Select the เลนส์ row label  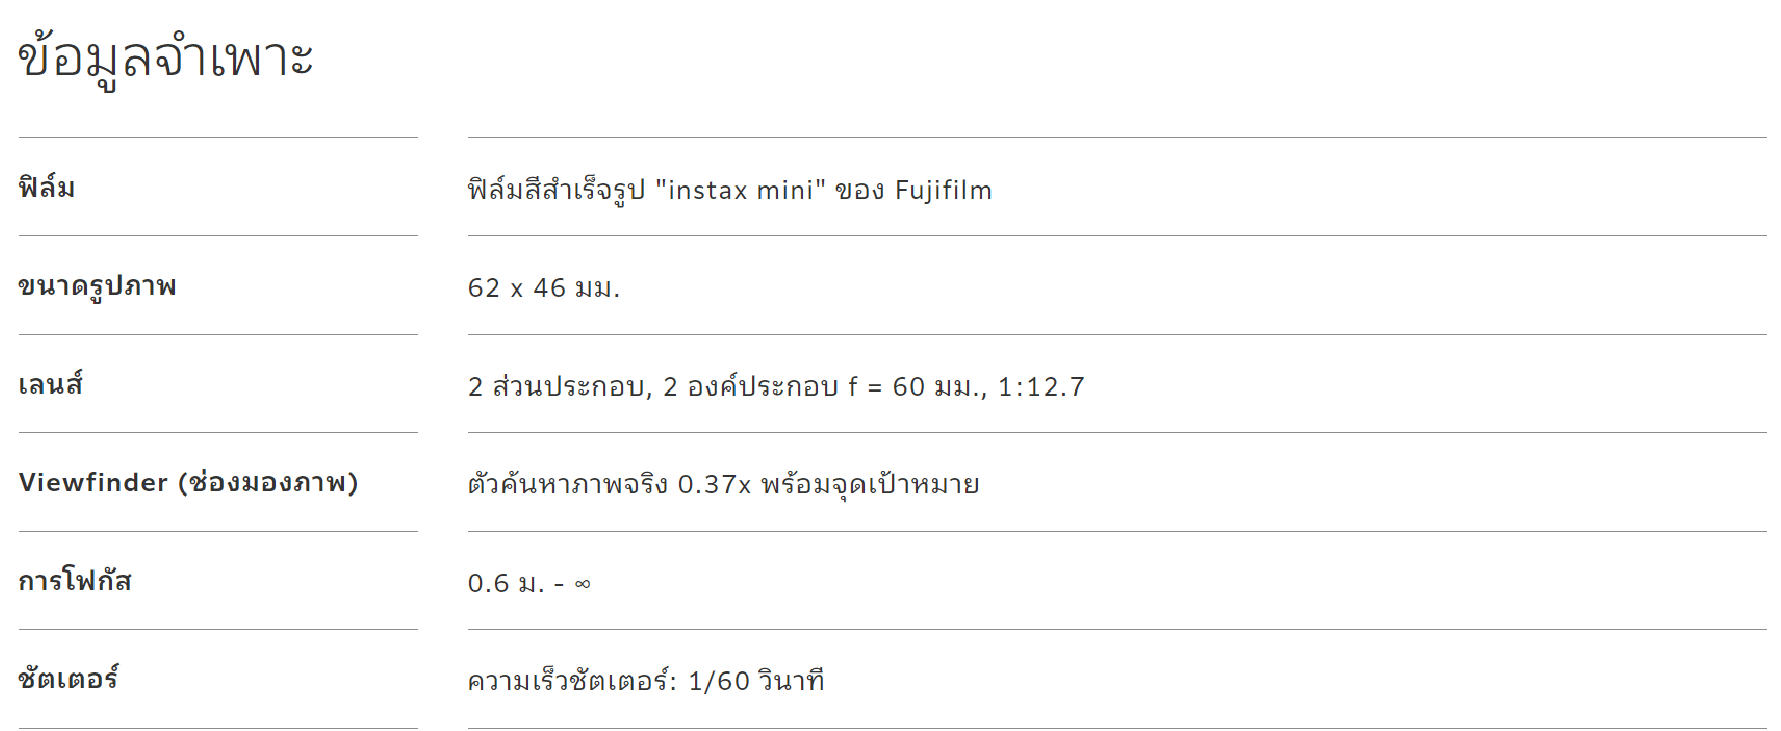click(x=50, y=384)
